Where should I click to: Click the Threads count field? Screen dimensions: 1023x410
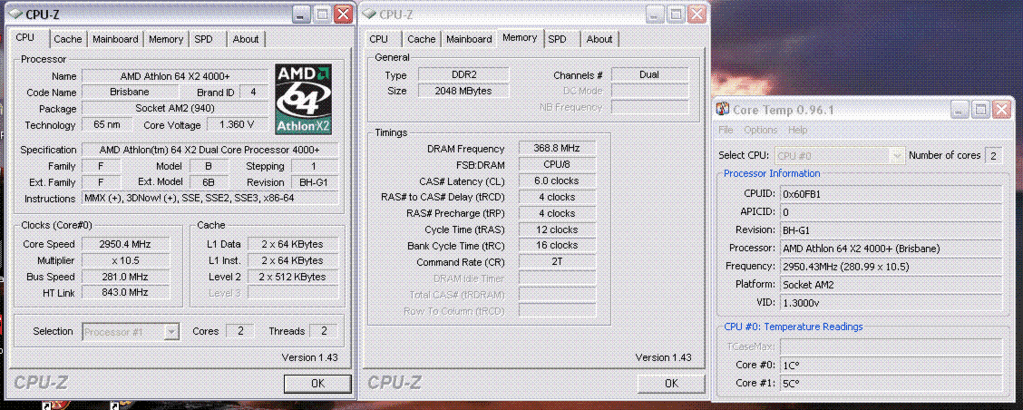[x=324, y=332]
